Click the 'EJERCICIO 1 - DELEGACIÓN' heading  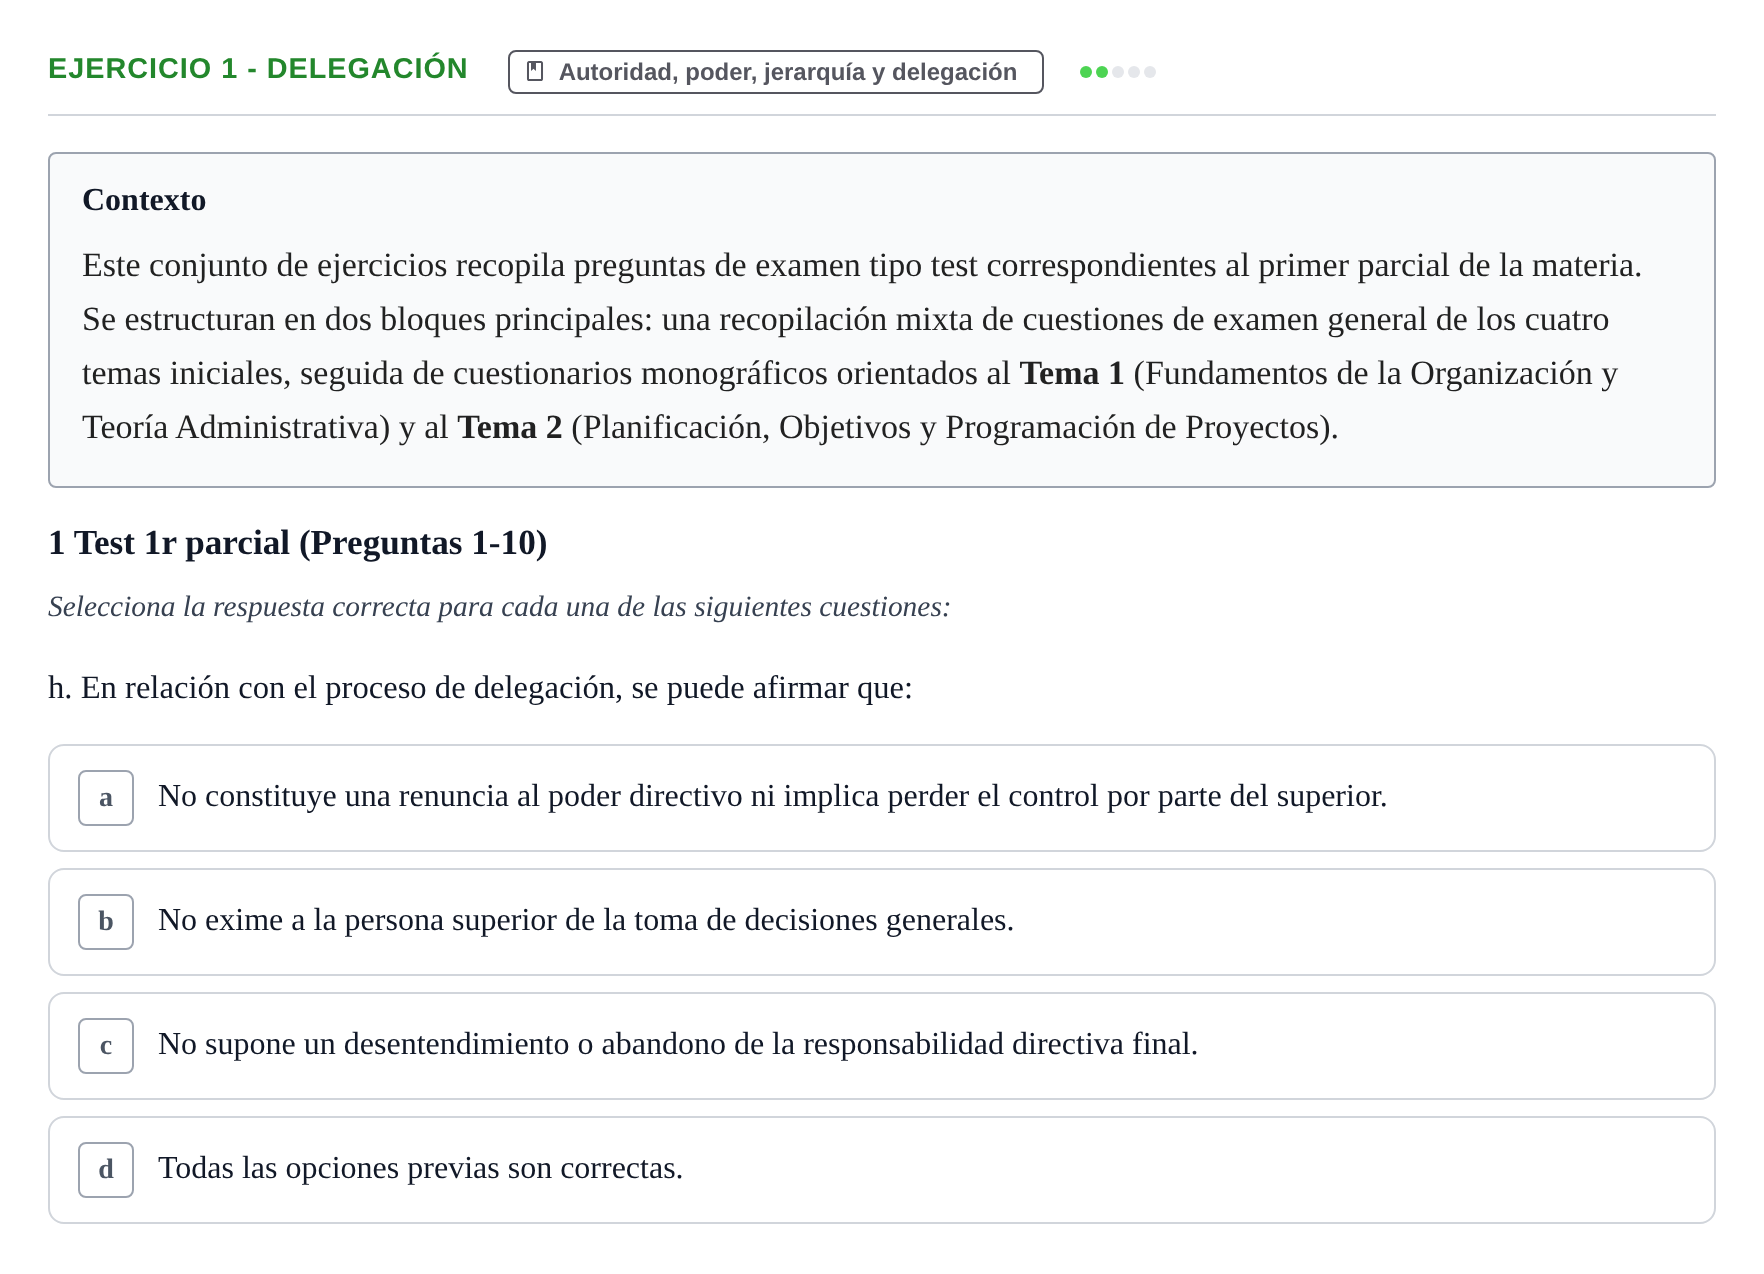pos(258,68)
